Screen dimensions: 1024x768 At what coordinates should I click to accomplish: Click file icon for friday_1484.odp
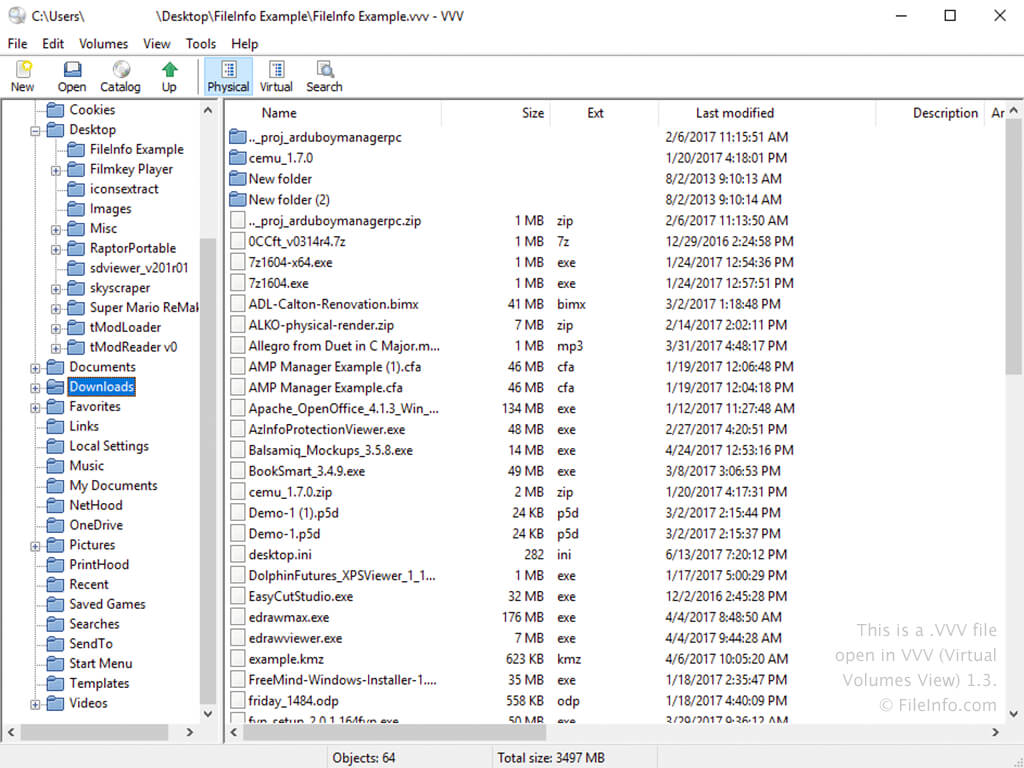tap(238, 701)
